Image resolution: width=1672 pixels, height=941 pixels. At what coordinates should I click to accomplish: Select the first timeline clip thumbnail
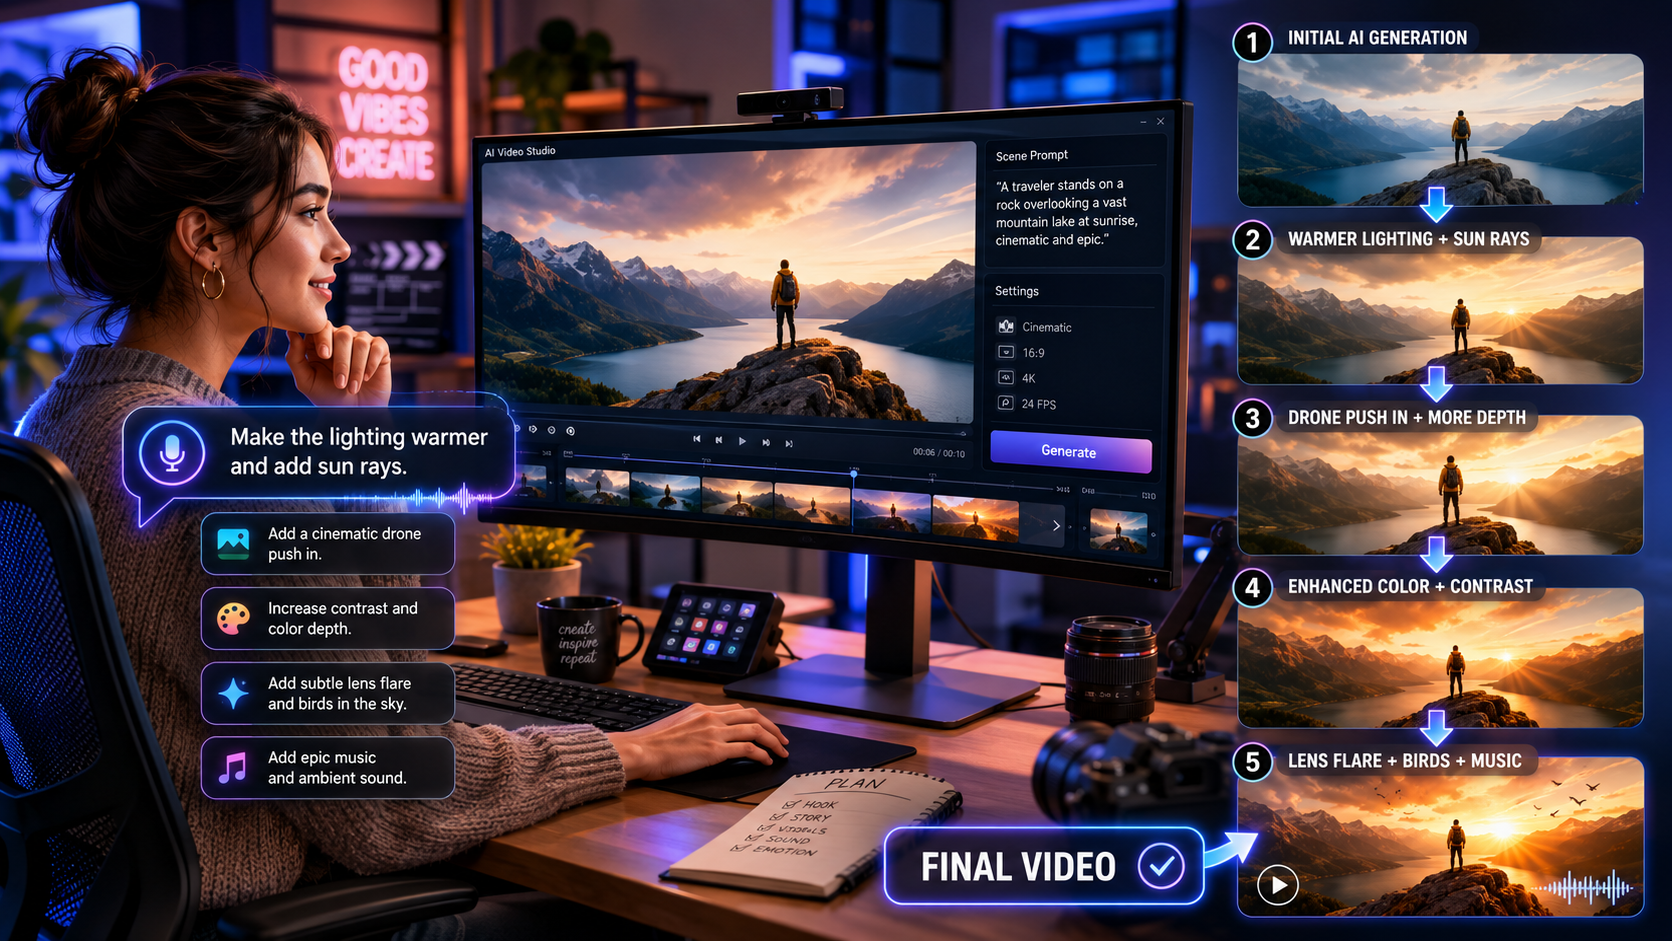(x=597, y=488)
